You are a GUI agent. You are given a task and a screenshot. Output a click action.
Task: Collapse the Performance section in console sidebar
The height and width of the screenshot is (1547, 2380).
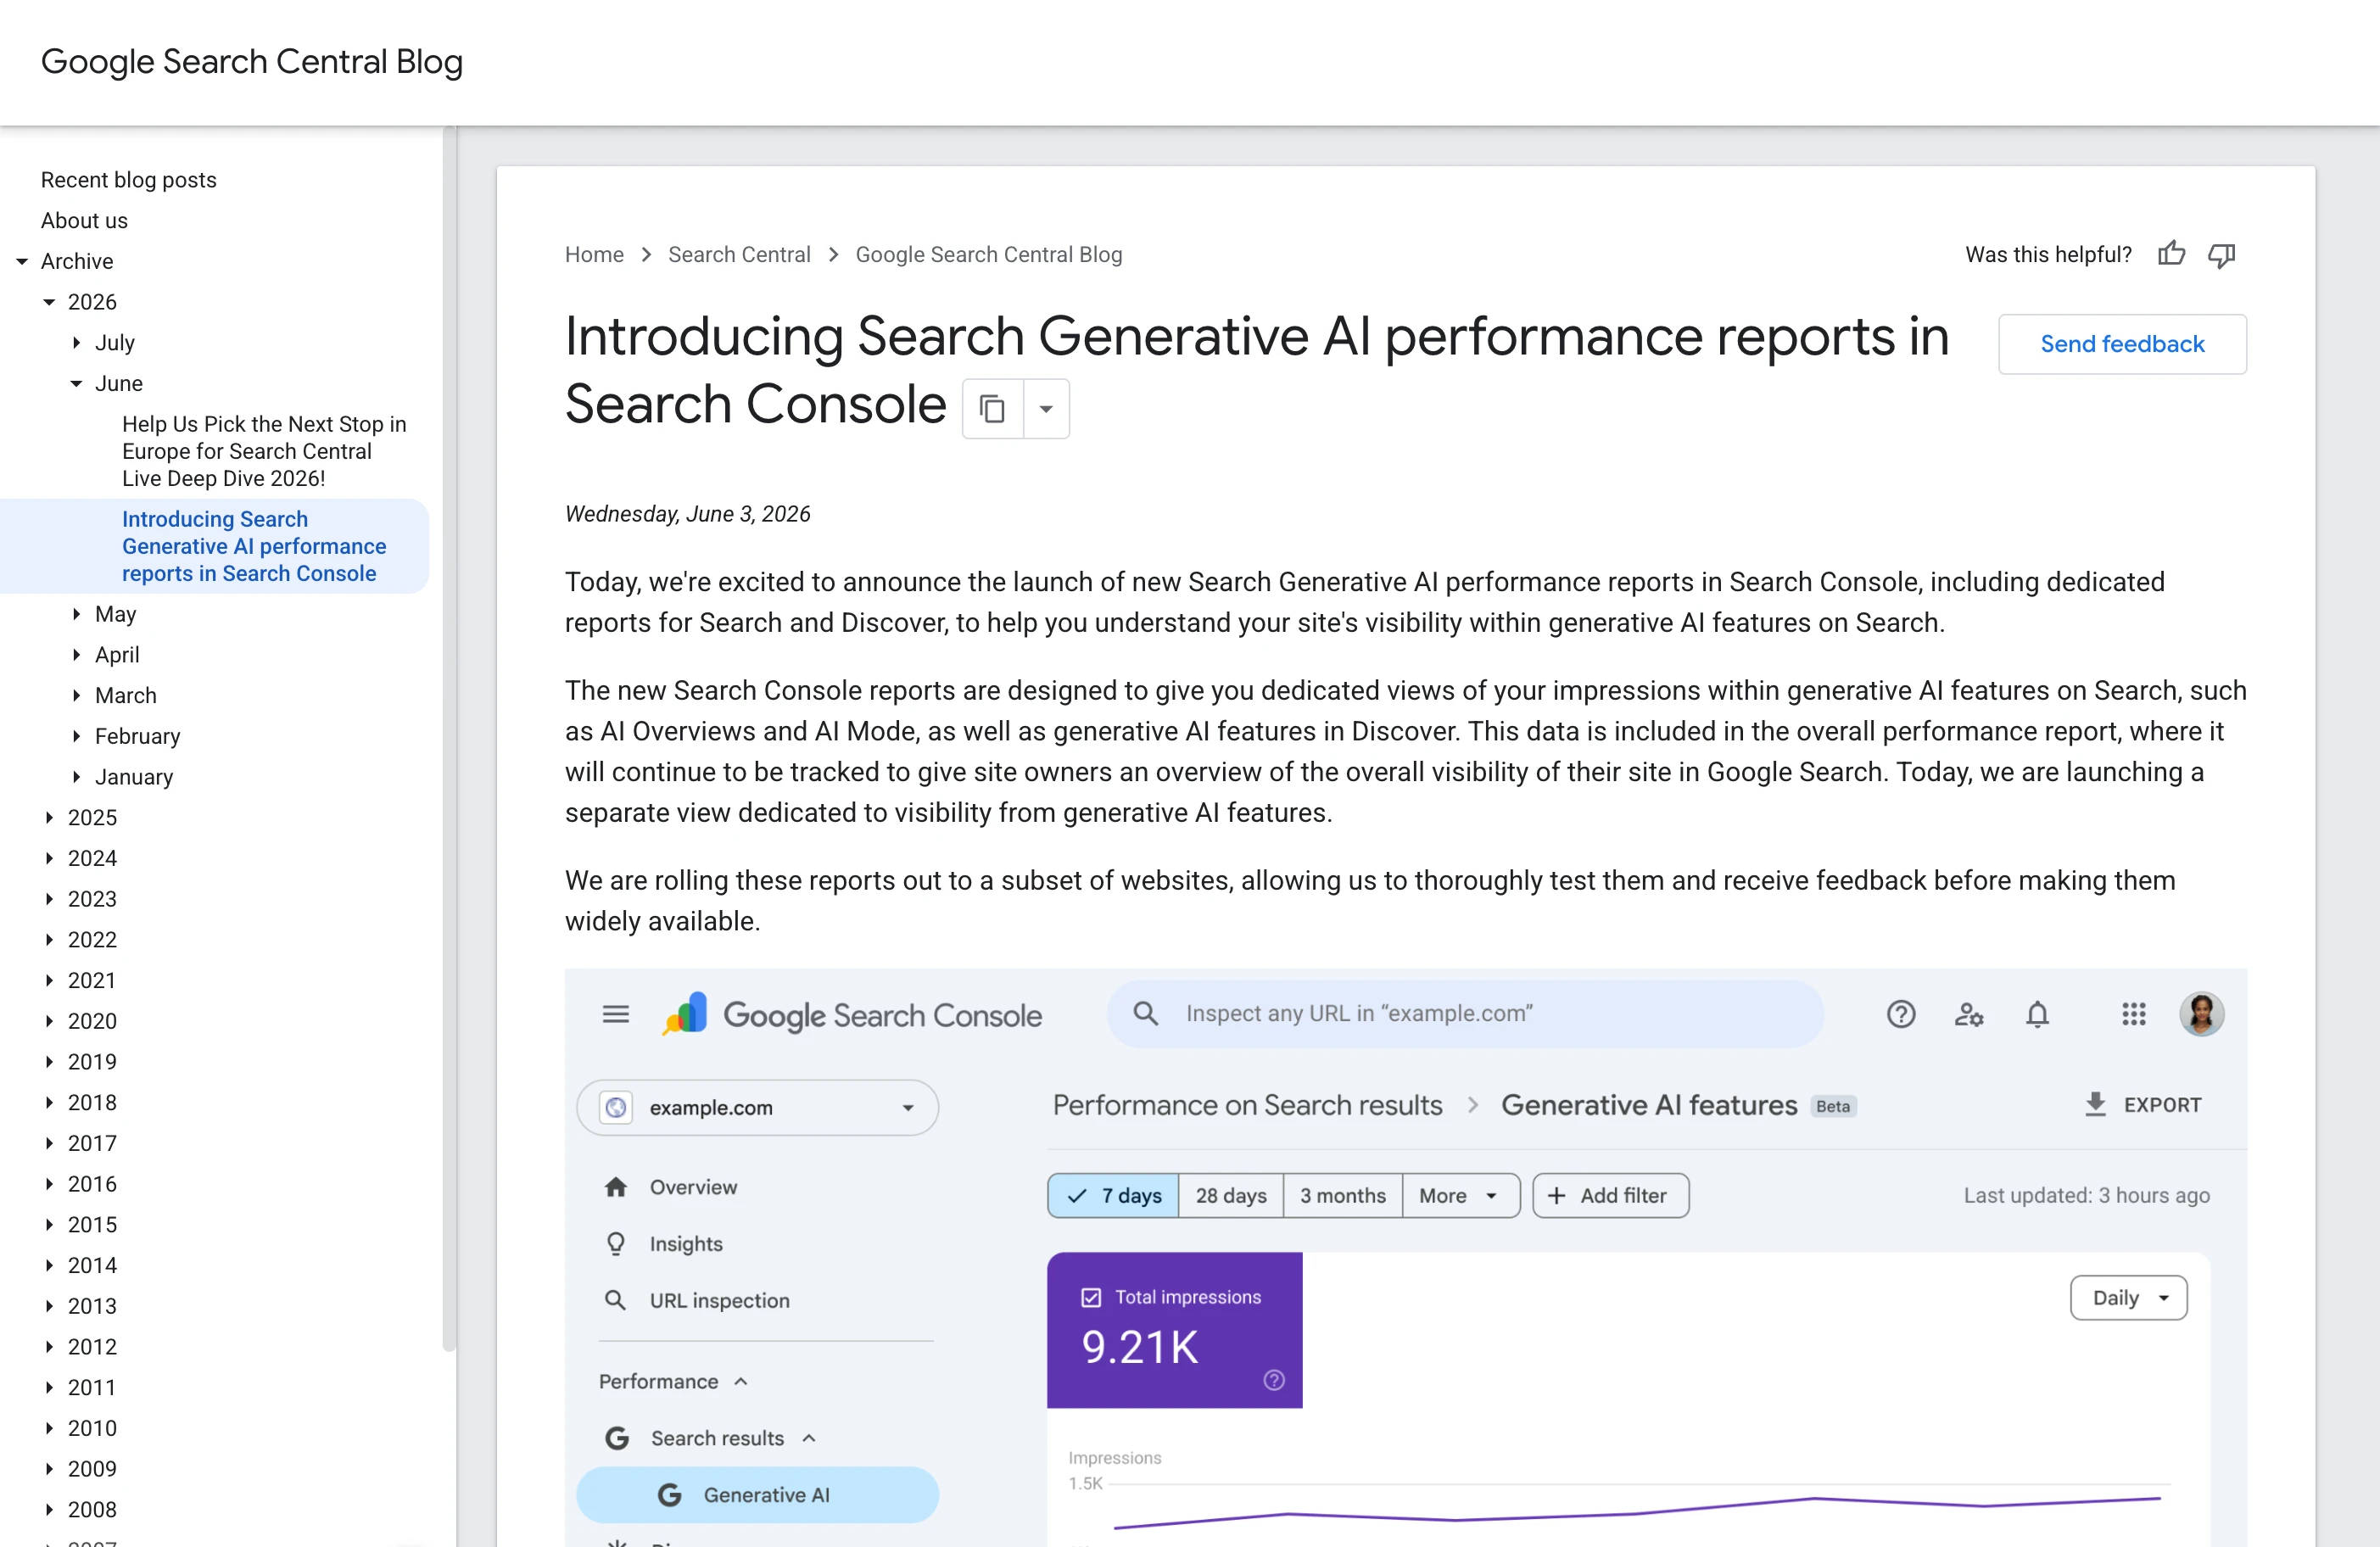(741, 1381)
